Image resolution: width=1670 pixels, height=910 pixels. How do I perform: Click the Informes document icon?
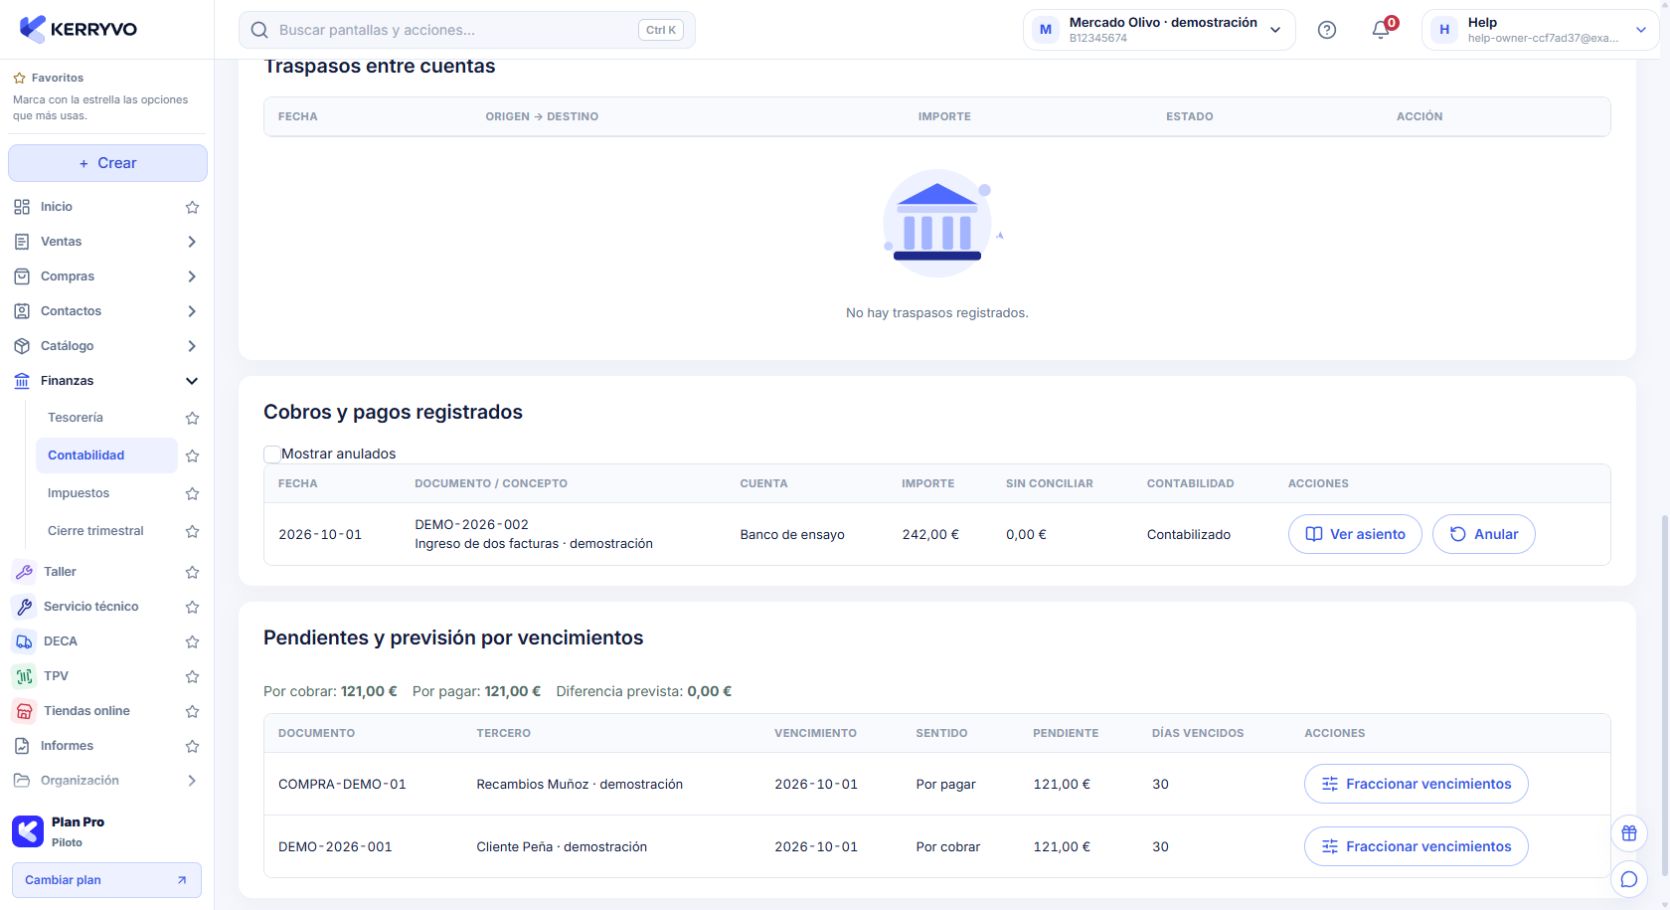click(x=22, y=746)
